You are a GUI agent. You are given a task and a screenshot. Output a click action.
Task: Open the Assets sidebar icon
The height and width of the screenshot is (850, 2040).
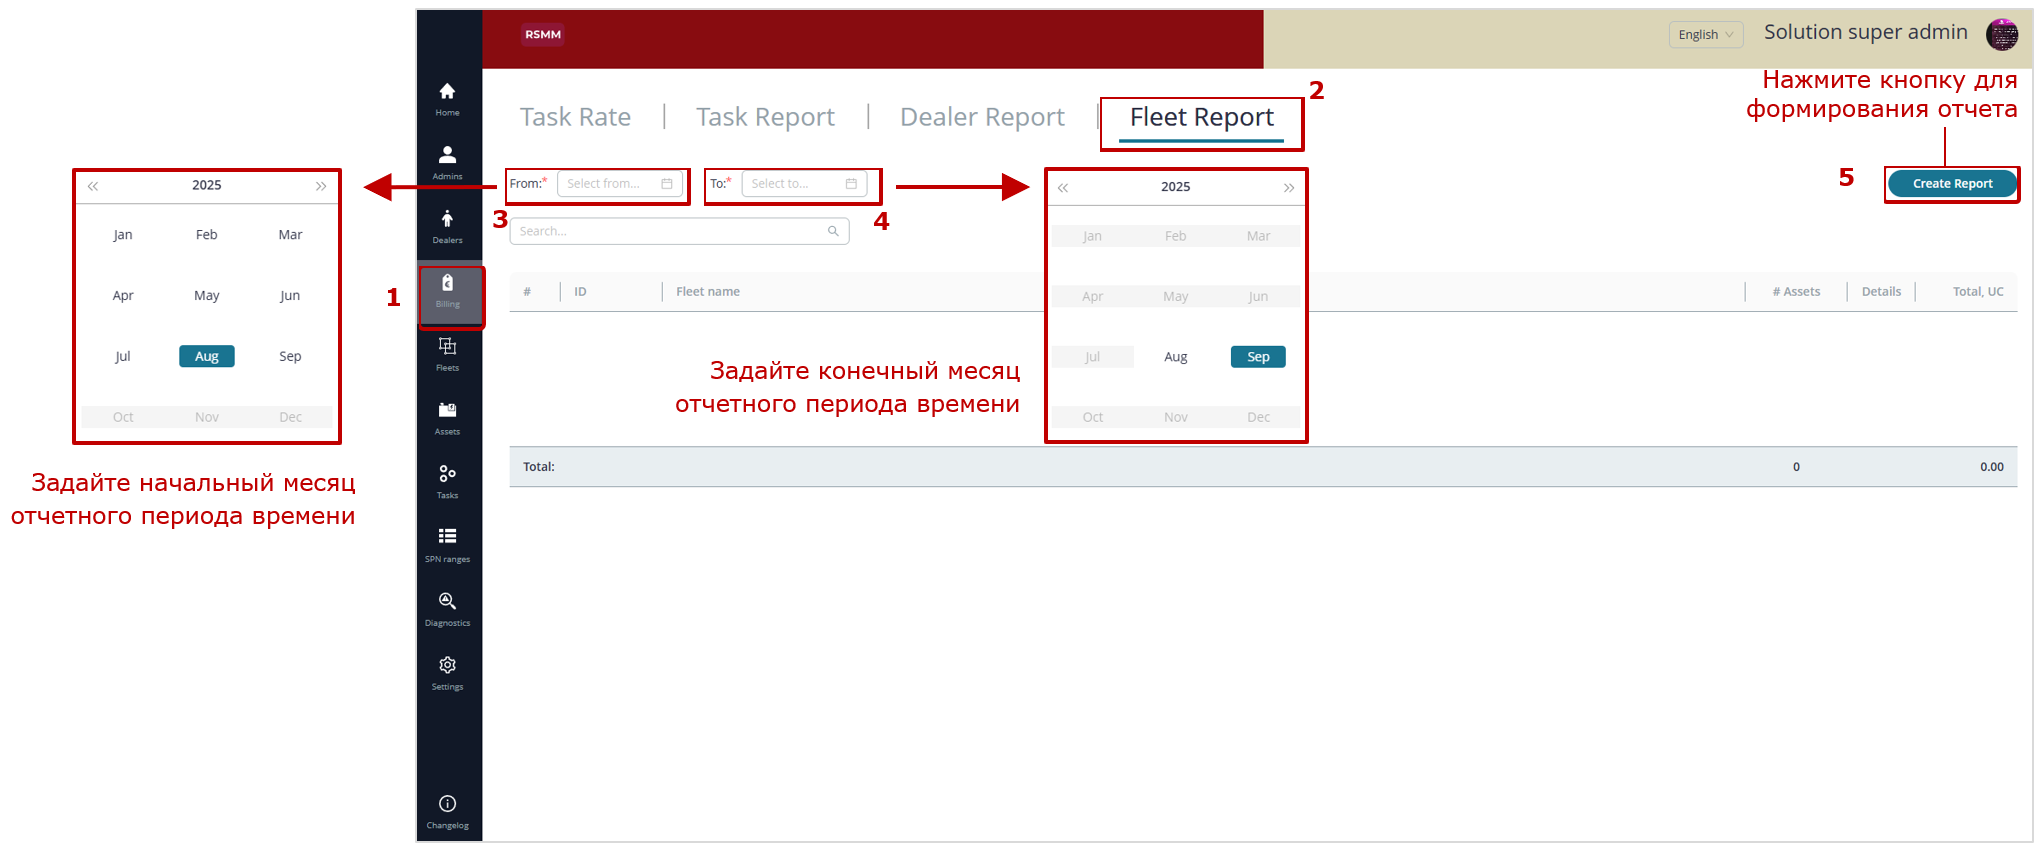click(447, 417)
